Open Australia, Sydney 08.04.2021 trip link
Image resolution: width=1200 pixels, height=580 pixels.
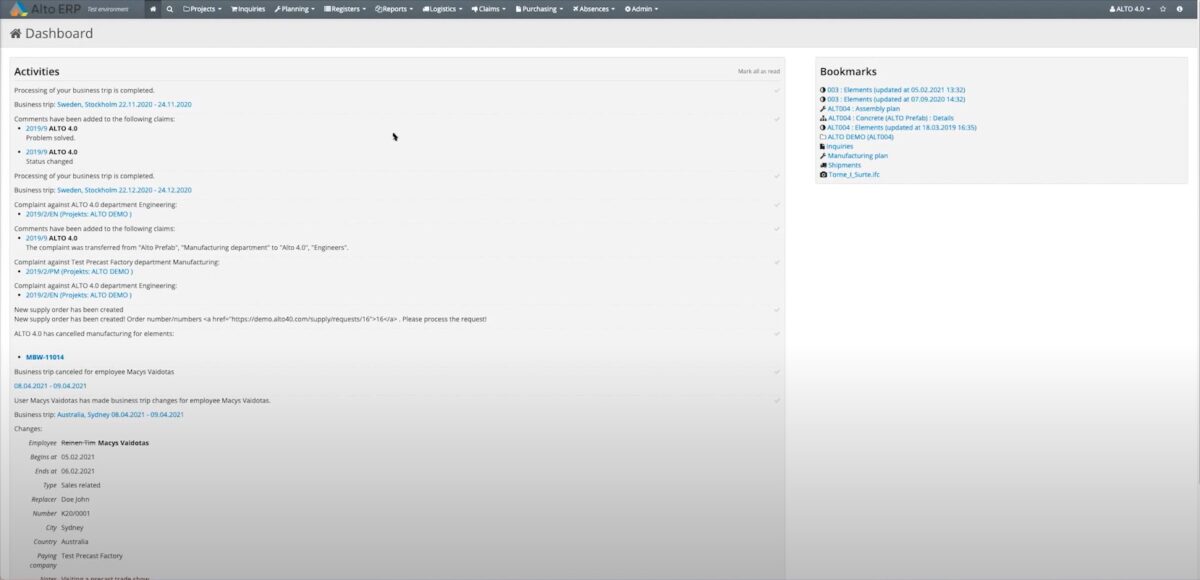120,414
